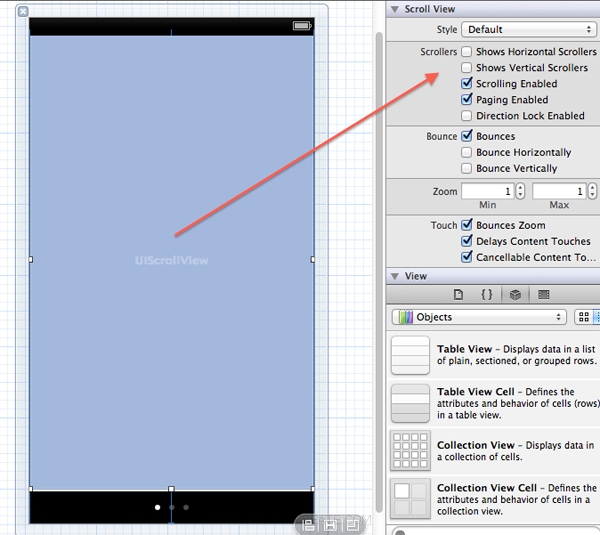The width and height of the screenshot is (600, 535).
Task: Select the Table View library icon
Action: click(410, 355)
